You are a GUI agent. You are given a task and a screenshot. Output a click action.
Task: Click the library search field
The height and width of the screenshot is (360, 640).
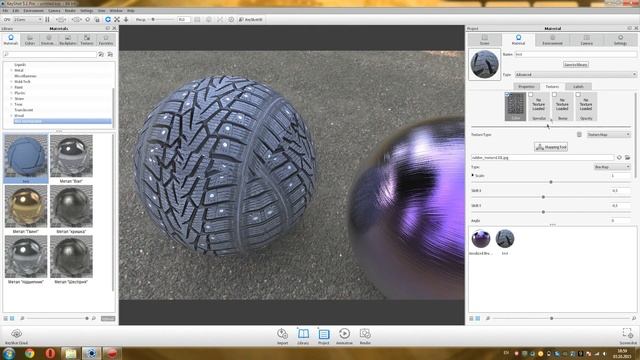point(50,54)
